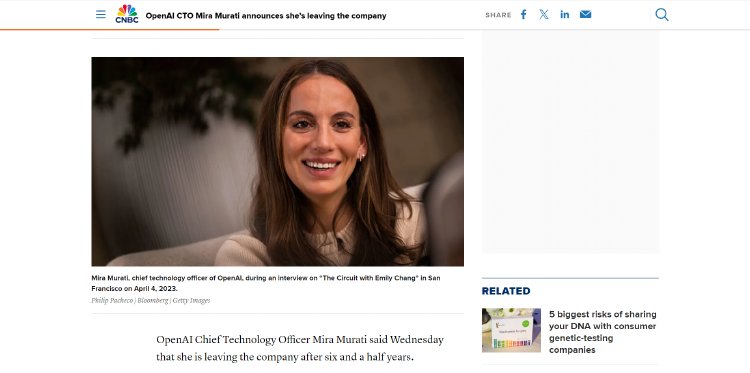750x373 pixels.
Task: Click the orange reading progress bar
Action: pyautogui.click(x=110, y=30)
